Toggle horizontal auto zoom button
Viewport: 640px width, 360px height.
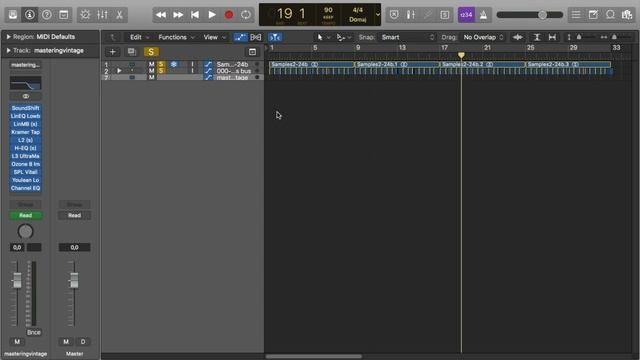[x=552, y=37]
